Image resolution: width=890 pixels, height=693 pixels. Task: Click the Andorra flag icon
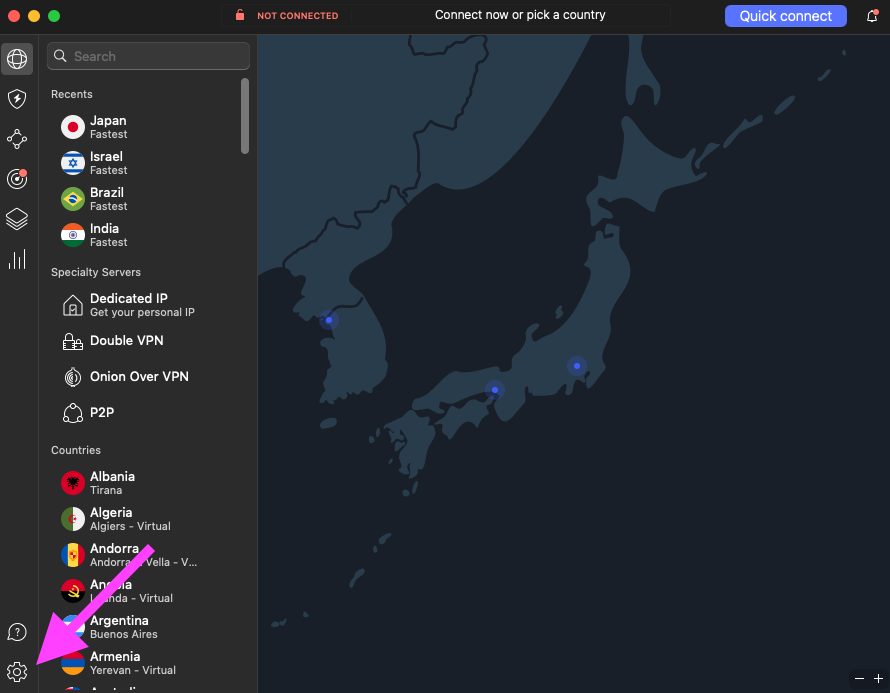[73, 555]
